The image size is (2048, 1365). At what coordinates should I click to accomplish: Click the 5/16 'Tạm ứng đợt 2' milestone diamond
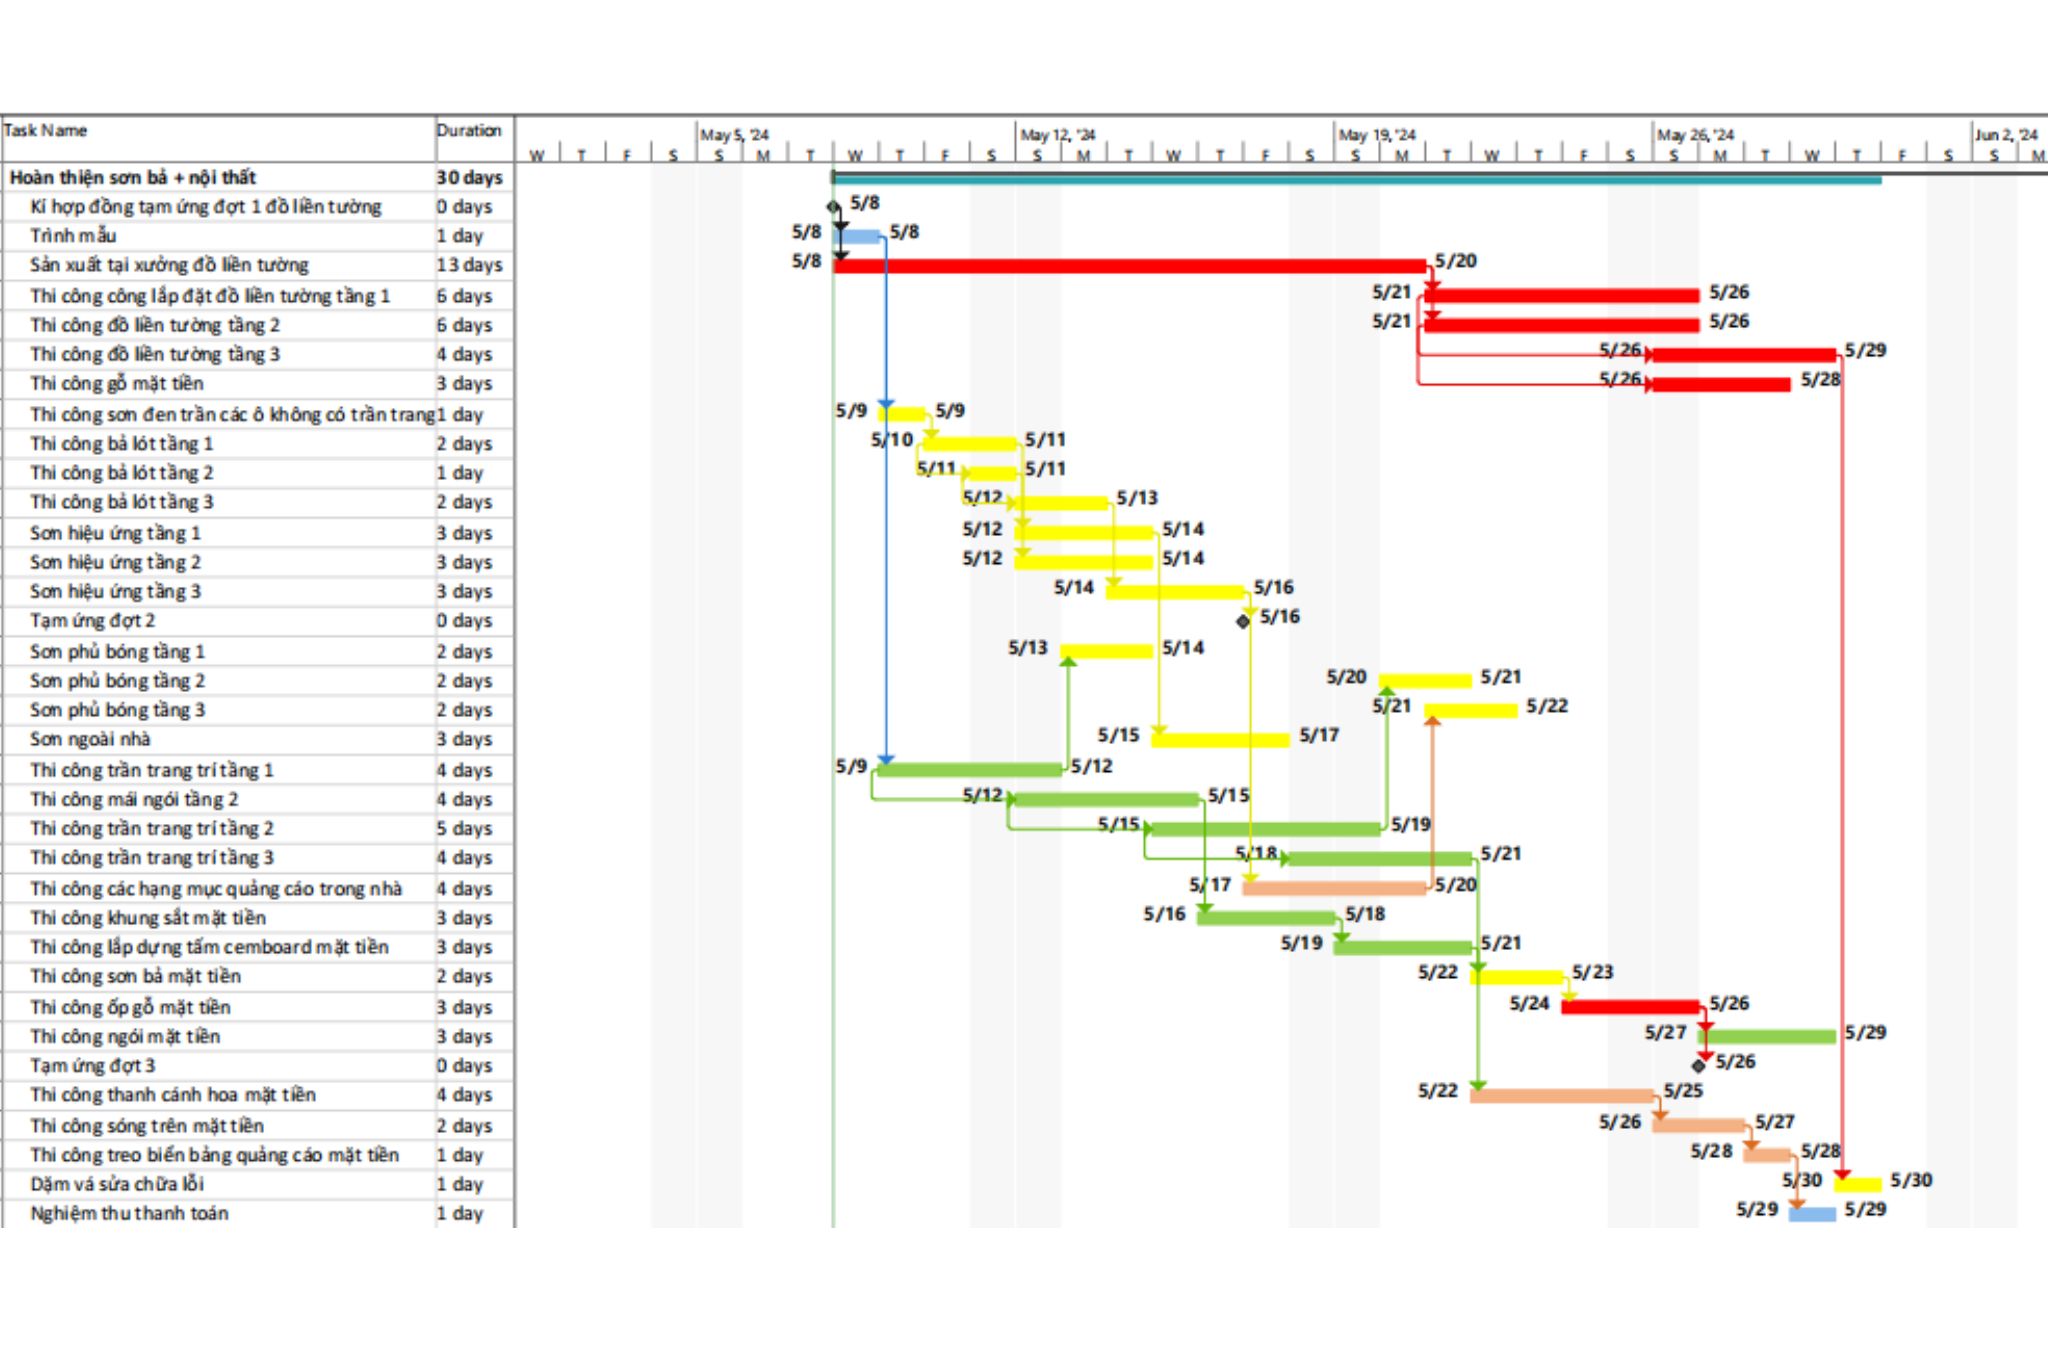[1243, 621]
